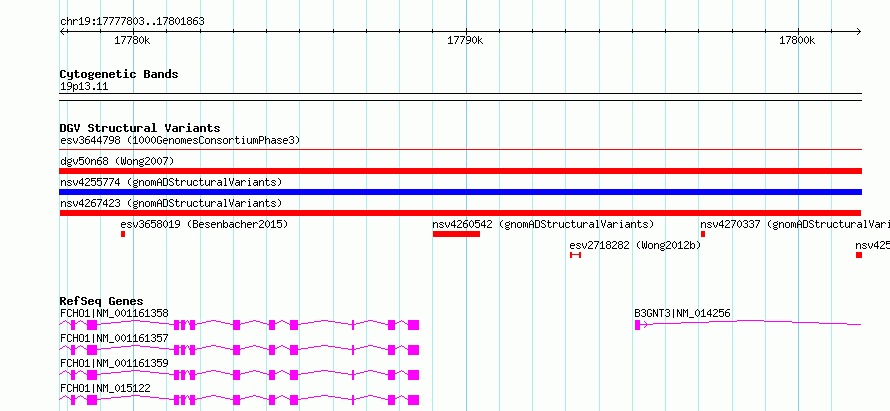
Task: Select the DGV Structural Variants track title
Action: (140, 128)
